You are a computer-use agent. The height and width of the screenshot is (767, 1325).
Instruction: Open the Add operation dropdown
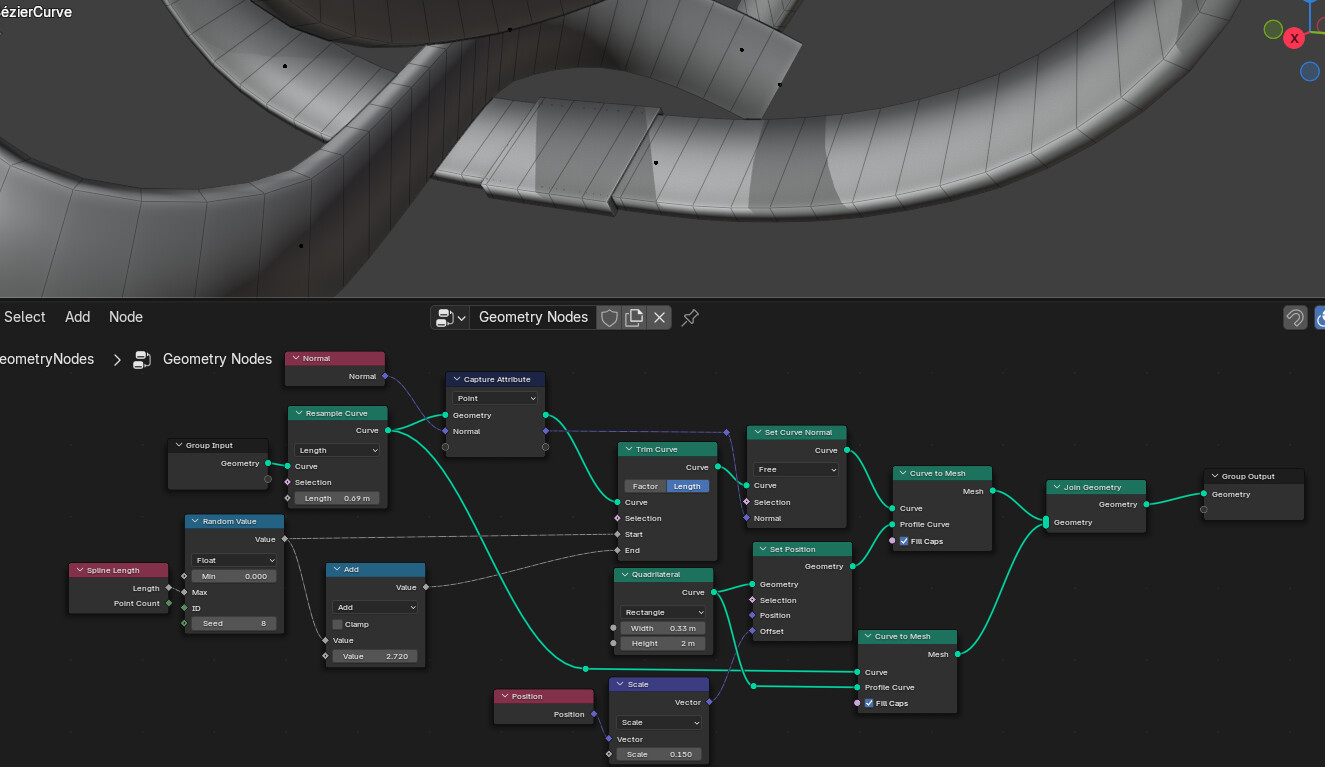[375, 607]
